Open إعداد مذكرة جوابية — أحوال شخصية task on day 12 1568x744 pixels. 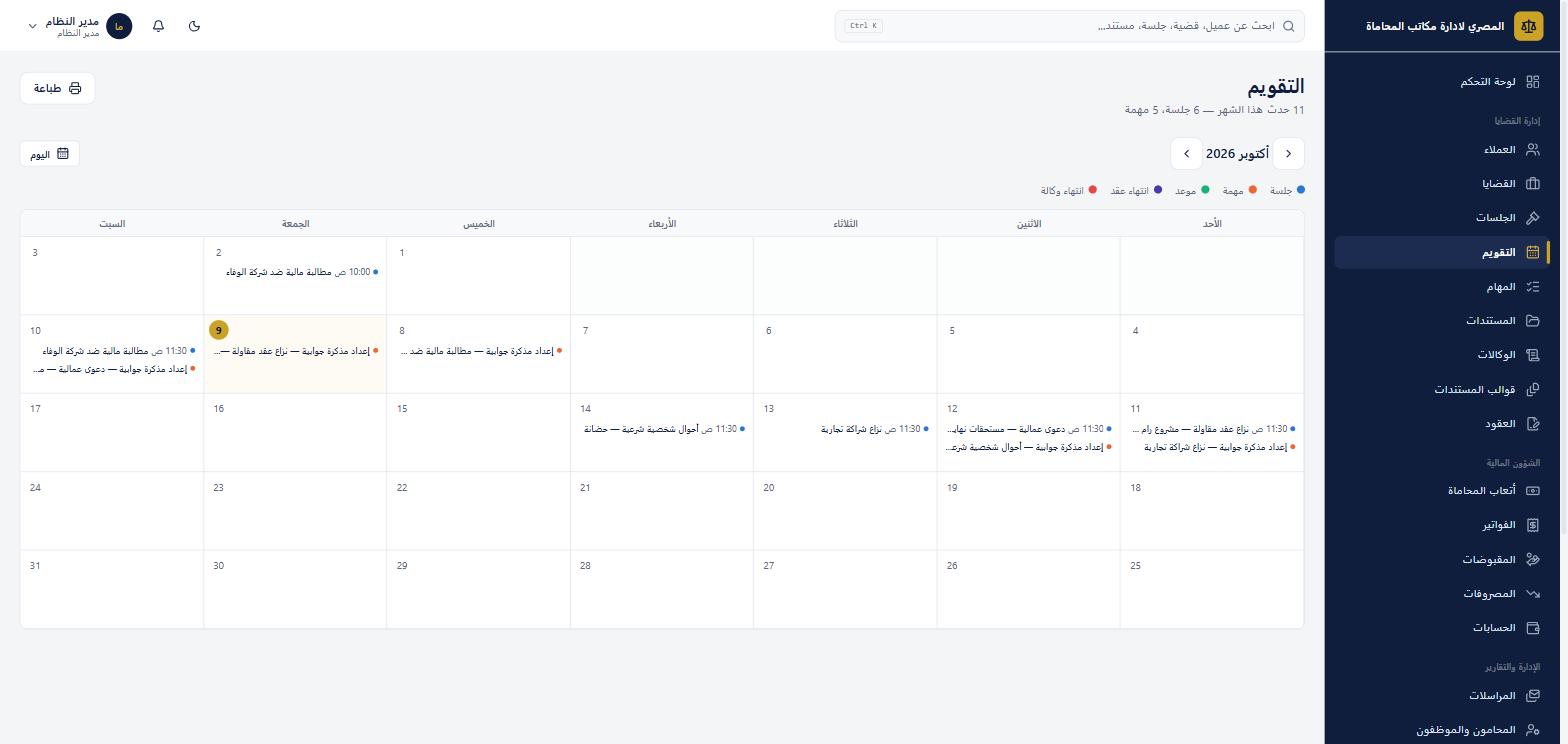coord(1029,447)
